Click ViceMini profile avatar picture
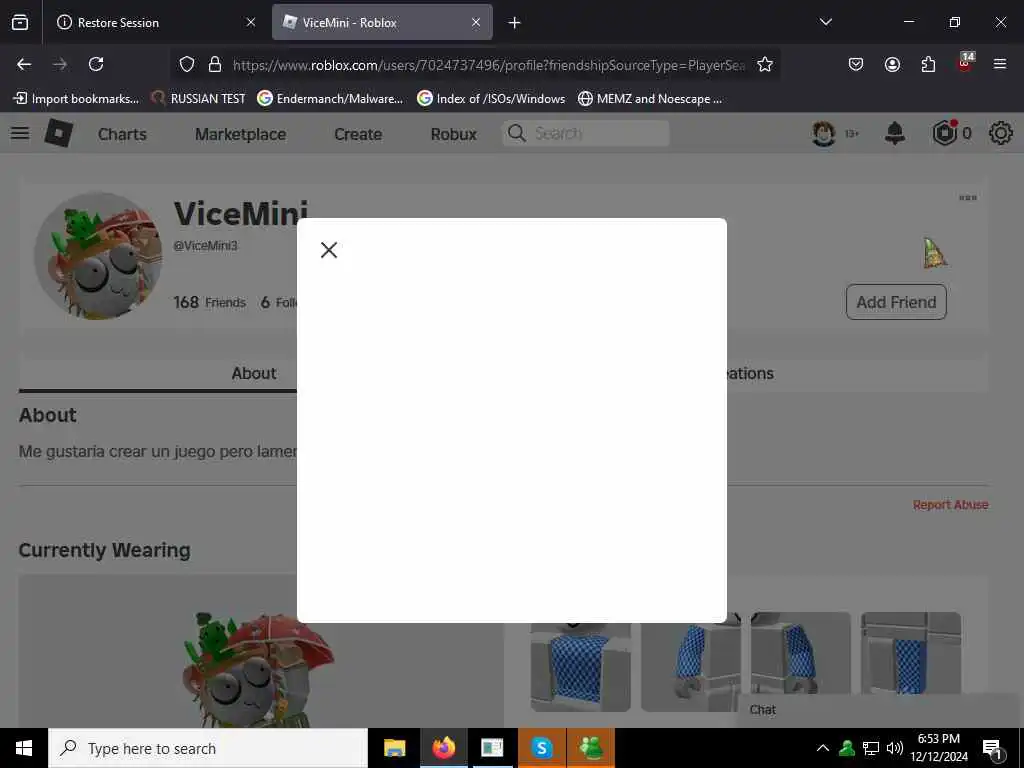The image size is (1024, 768). click(x=98, y=255)
